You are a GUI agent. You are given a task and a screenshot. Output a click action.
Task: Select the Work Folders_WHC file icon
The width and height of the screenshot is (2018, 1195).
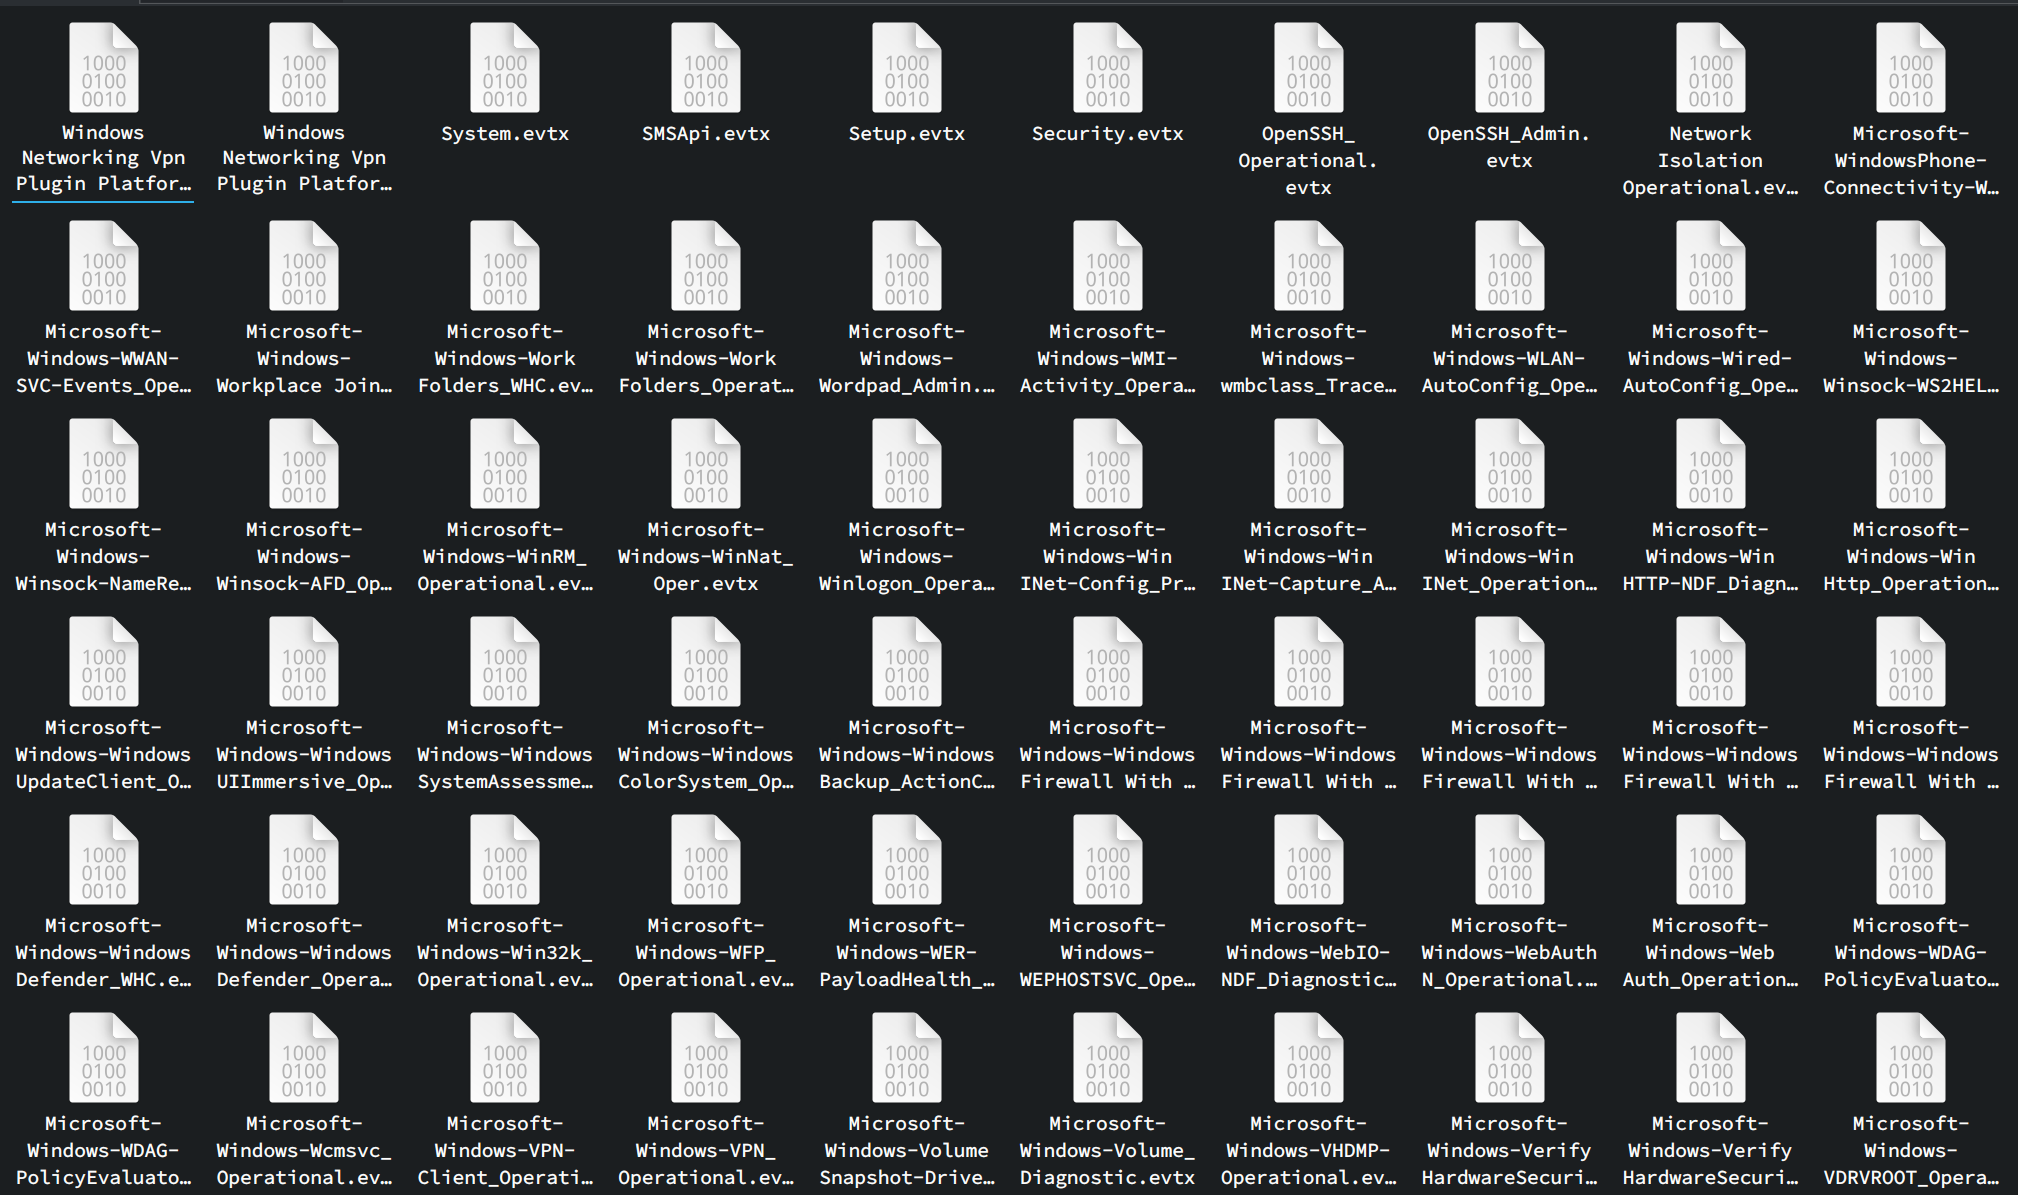coord(505,266)
